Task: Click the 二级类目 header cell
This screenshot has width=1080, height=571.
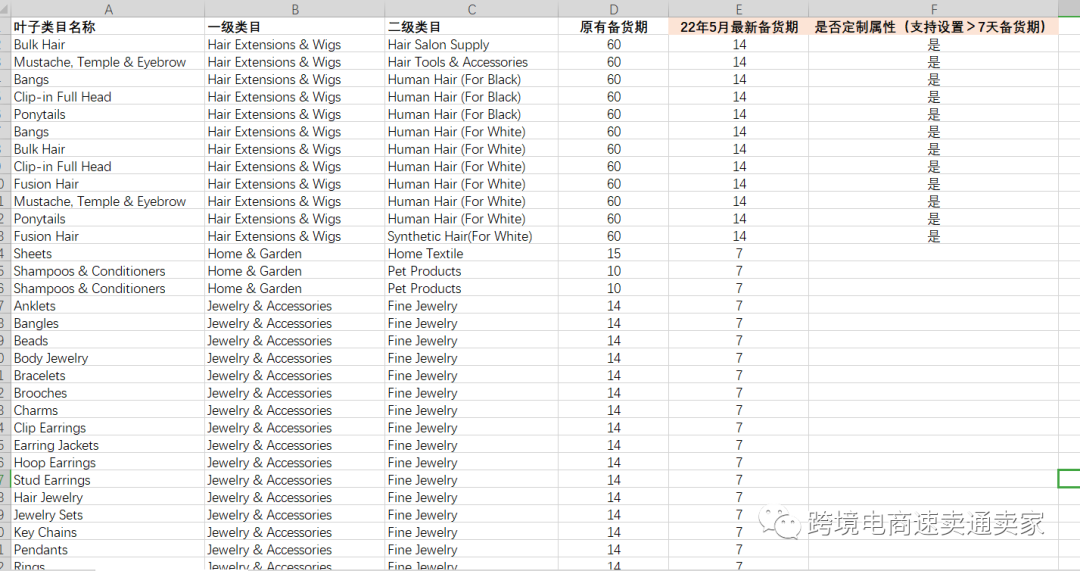Action: tap(471, 27)
